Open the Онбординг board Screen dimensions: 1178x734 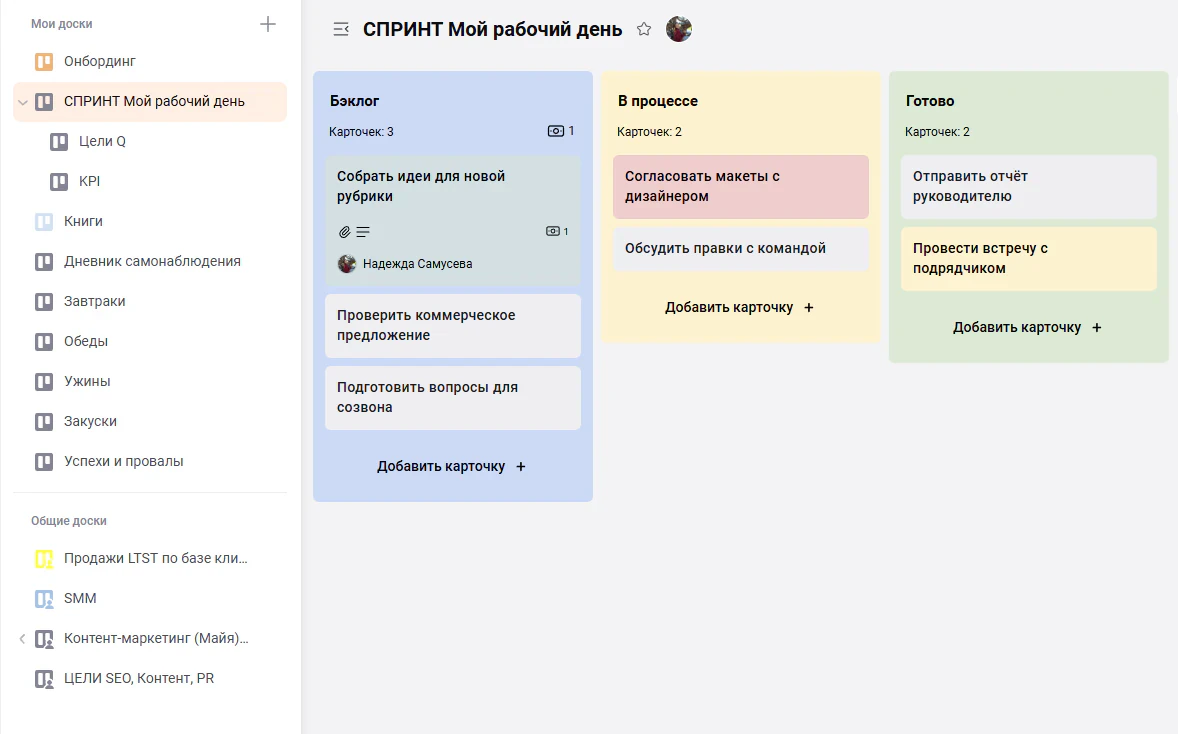100,62
